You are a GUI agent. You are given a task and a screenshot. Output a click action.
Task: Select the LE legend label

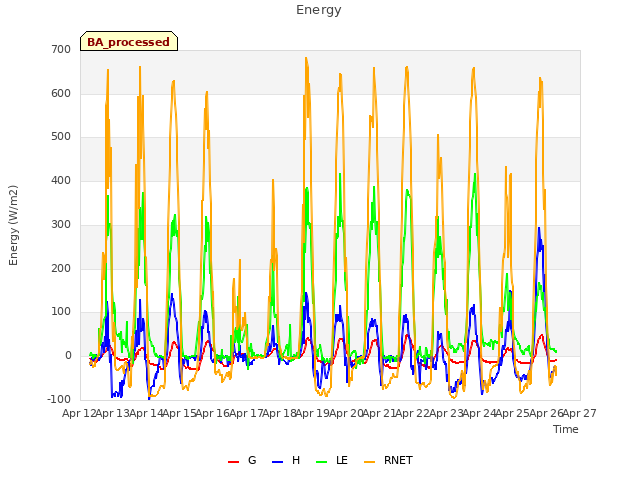click(x=342, y=460)
